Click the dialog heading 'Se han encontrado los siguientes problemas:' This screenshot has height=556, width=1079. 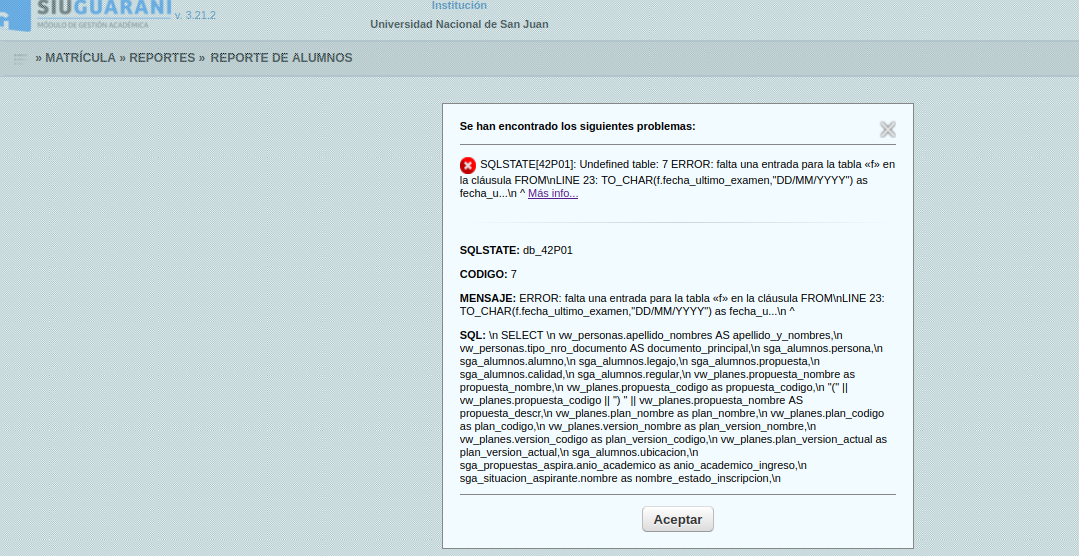point(577,127)
